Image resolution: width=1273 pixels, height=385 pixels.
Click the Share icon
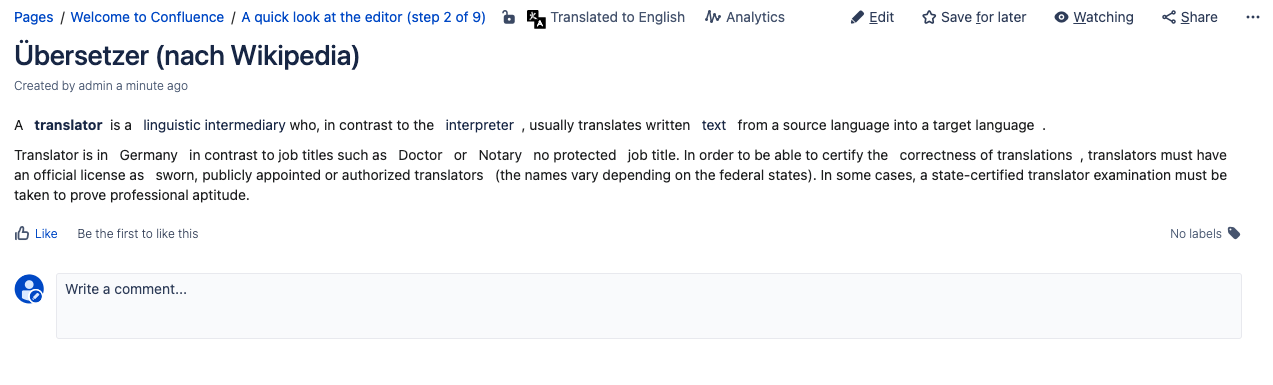pyautogui.click(x=1169, y=17)
